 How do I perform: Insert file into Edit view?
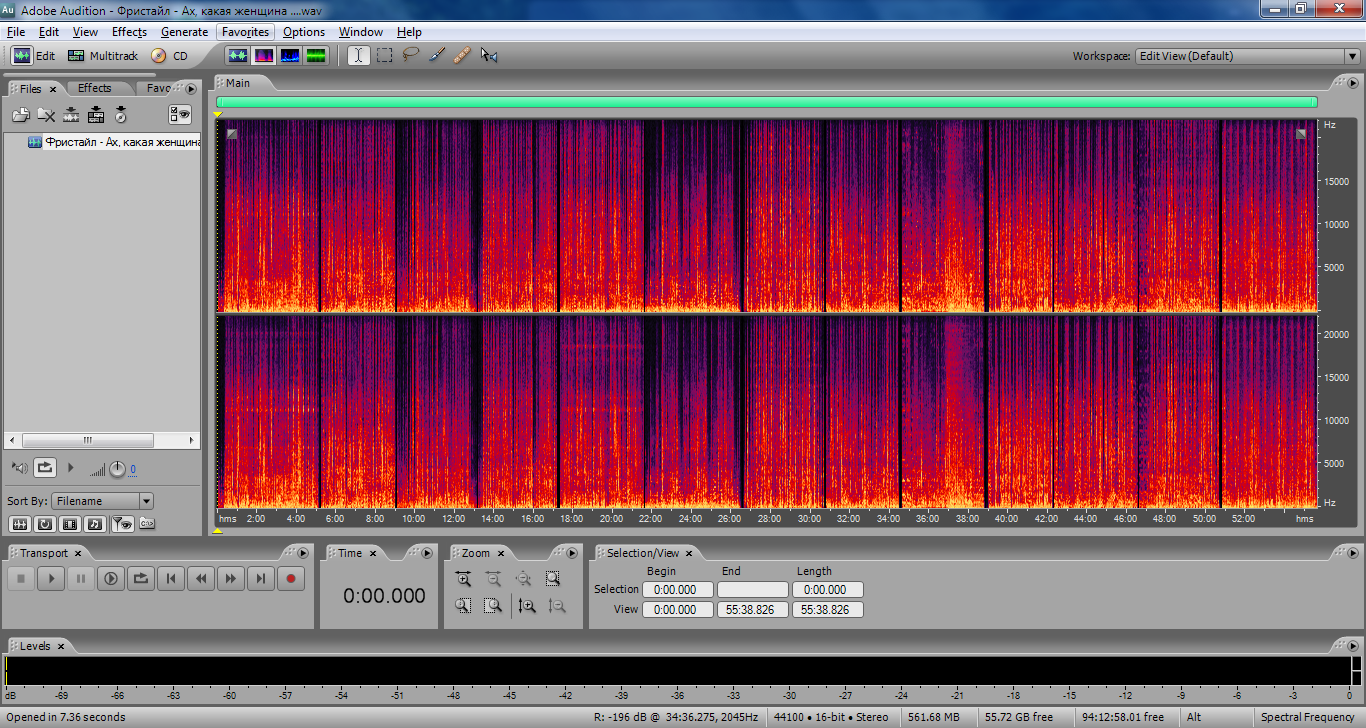pos(71,115)
